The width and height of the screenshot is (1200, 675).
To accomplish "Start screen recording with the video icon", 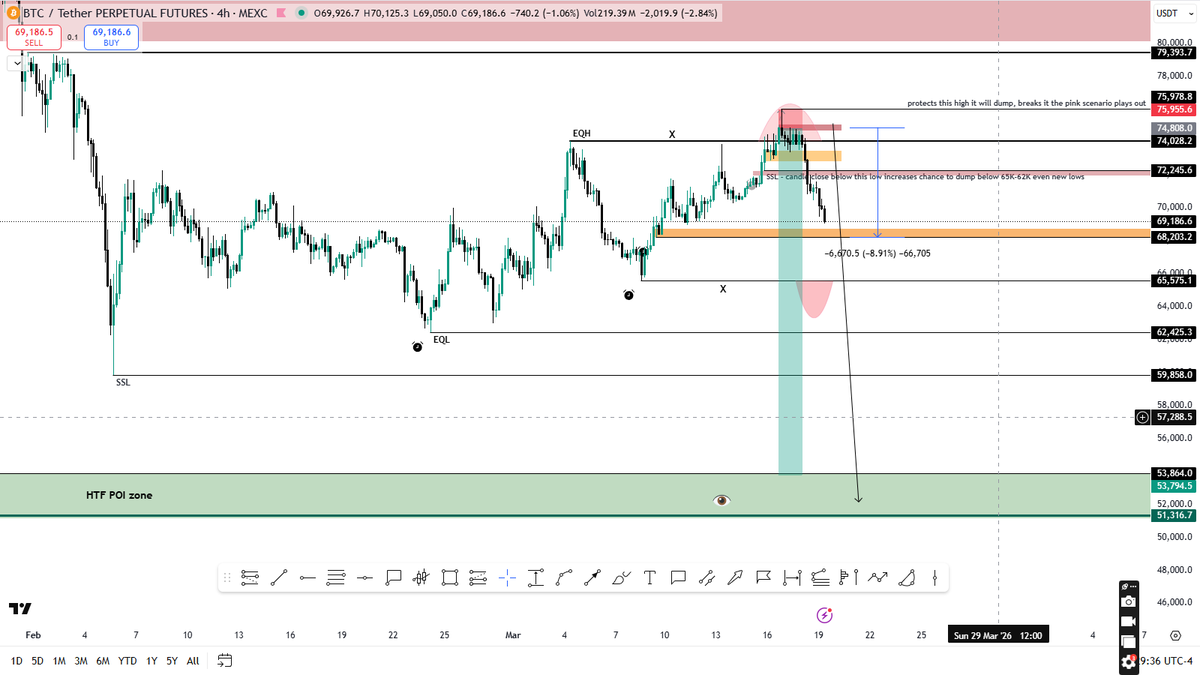I will [x=1128, y=621].
